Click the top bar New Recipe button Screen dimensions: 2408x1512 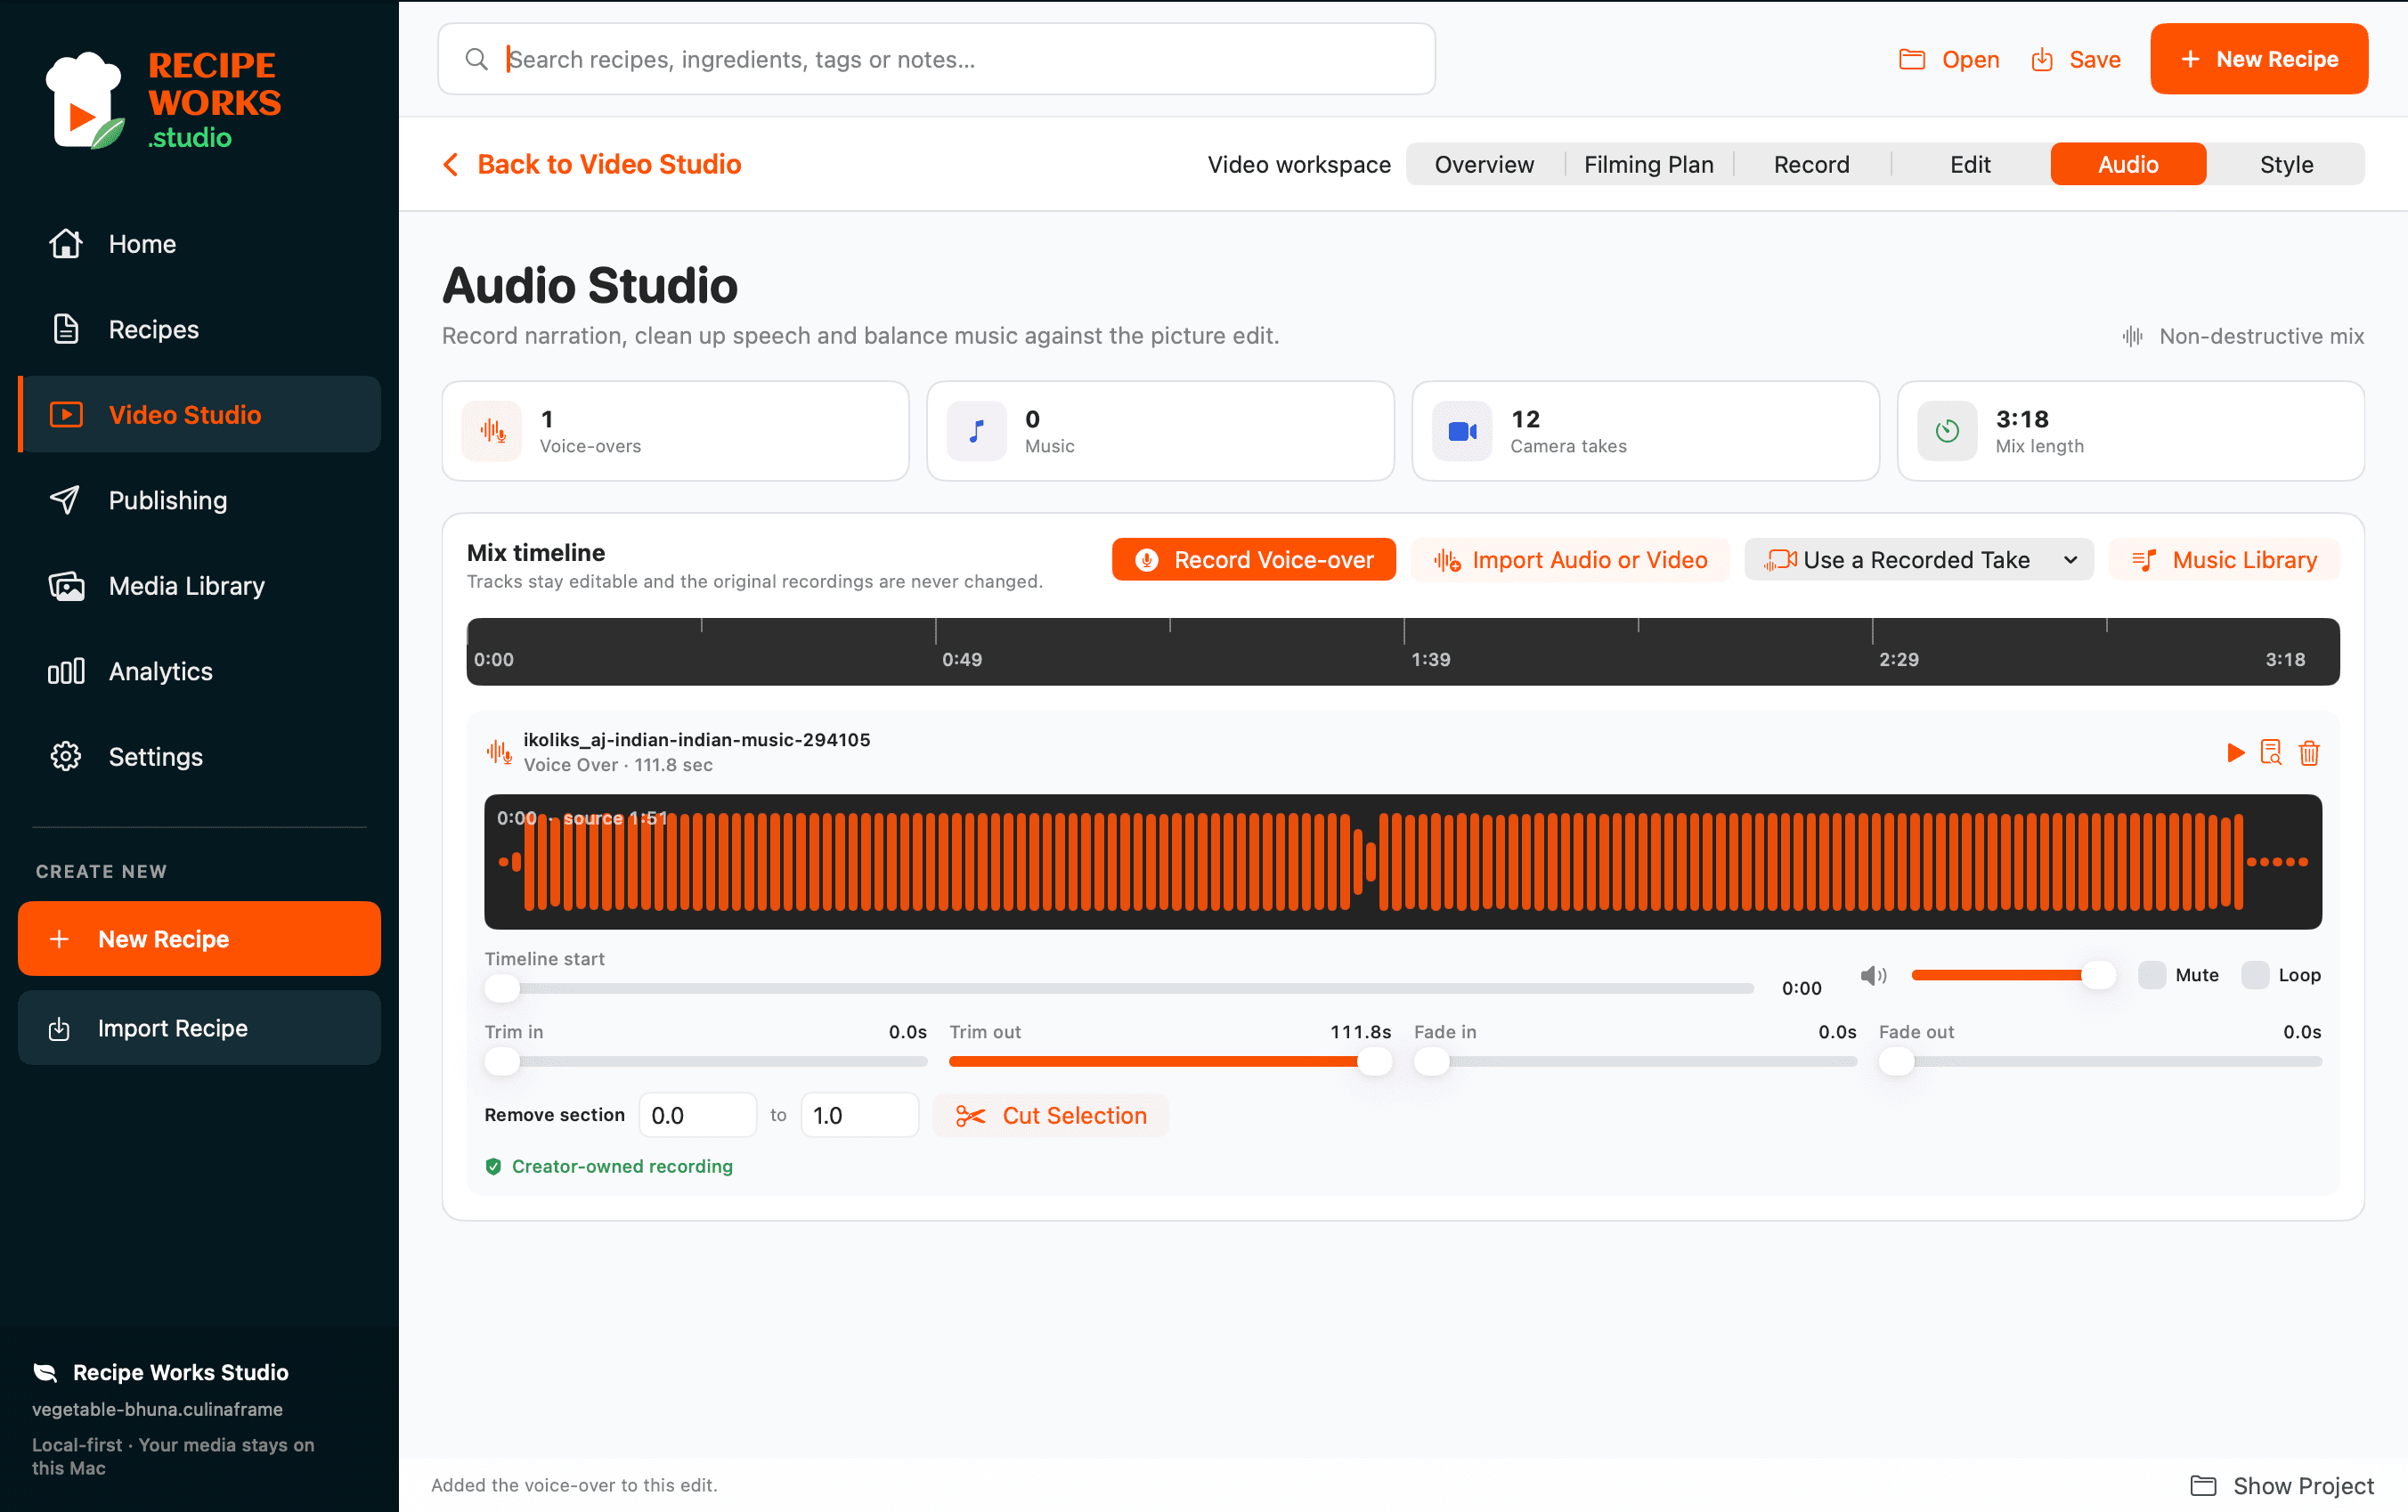[2258, 59]
